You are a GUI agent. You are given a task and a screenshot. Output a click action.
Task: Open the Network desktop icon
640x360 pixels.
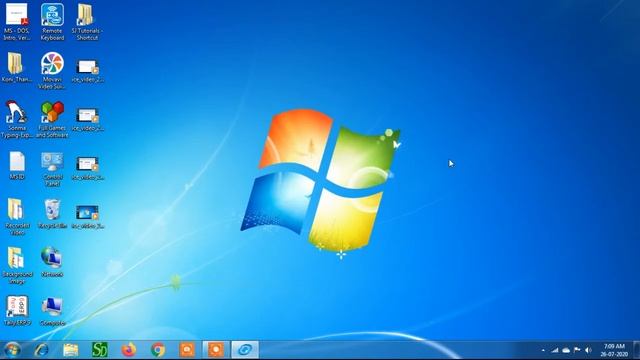click(x=52, y=262)
